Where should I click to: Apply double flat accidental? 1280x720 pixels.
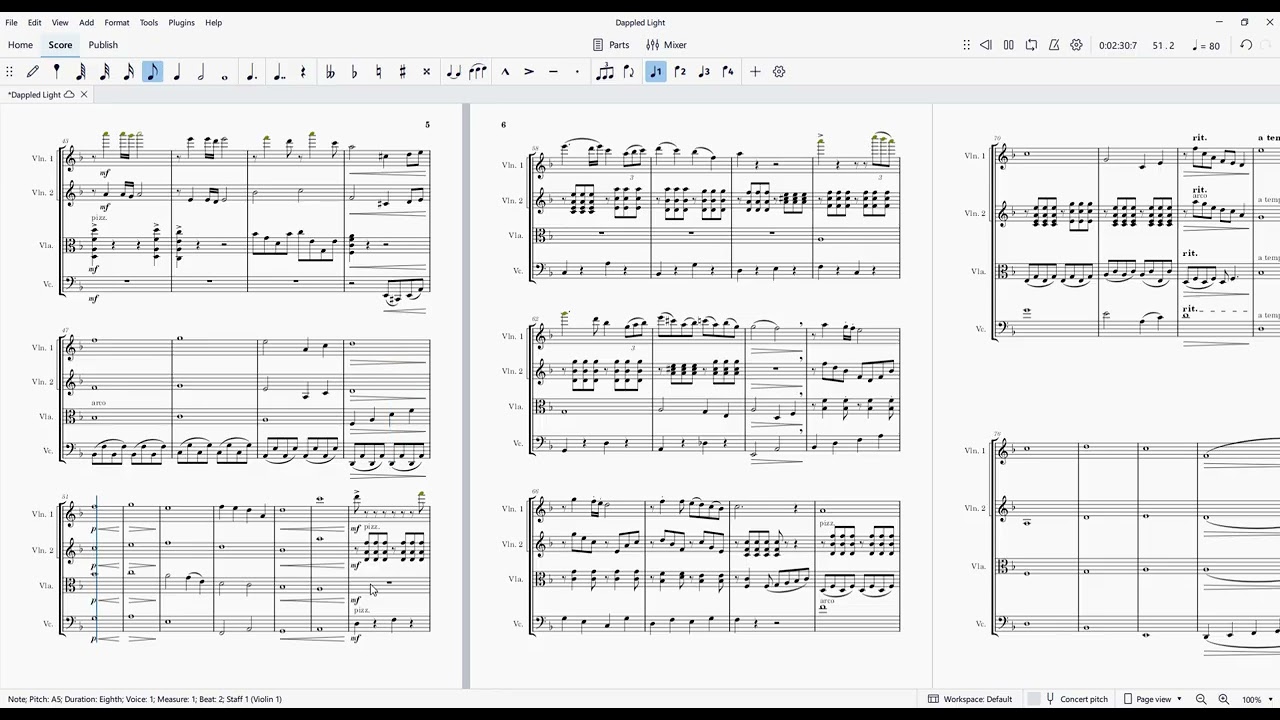pos(330,72)
